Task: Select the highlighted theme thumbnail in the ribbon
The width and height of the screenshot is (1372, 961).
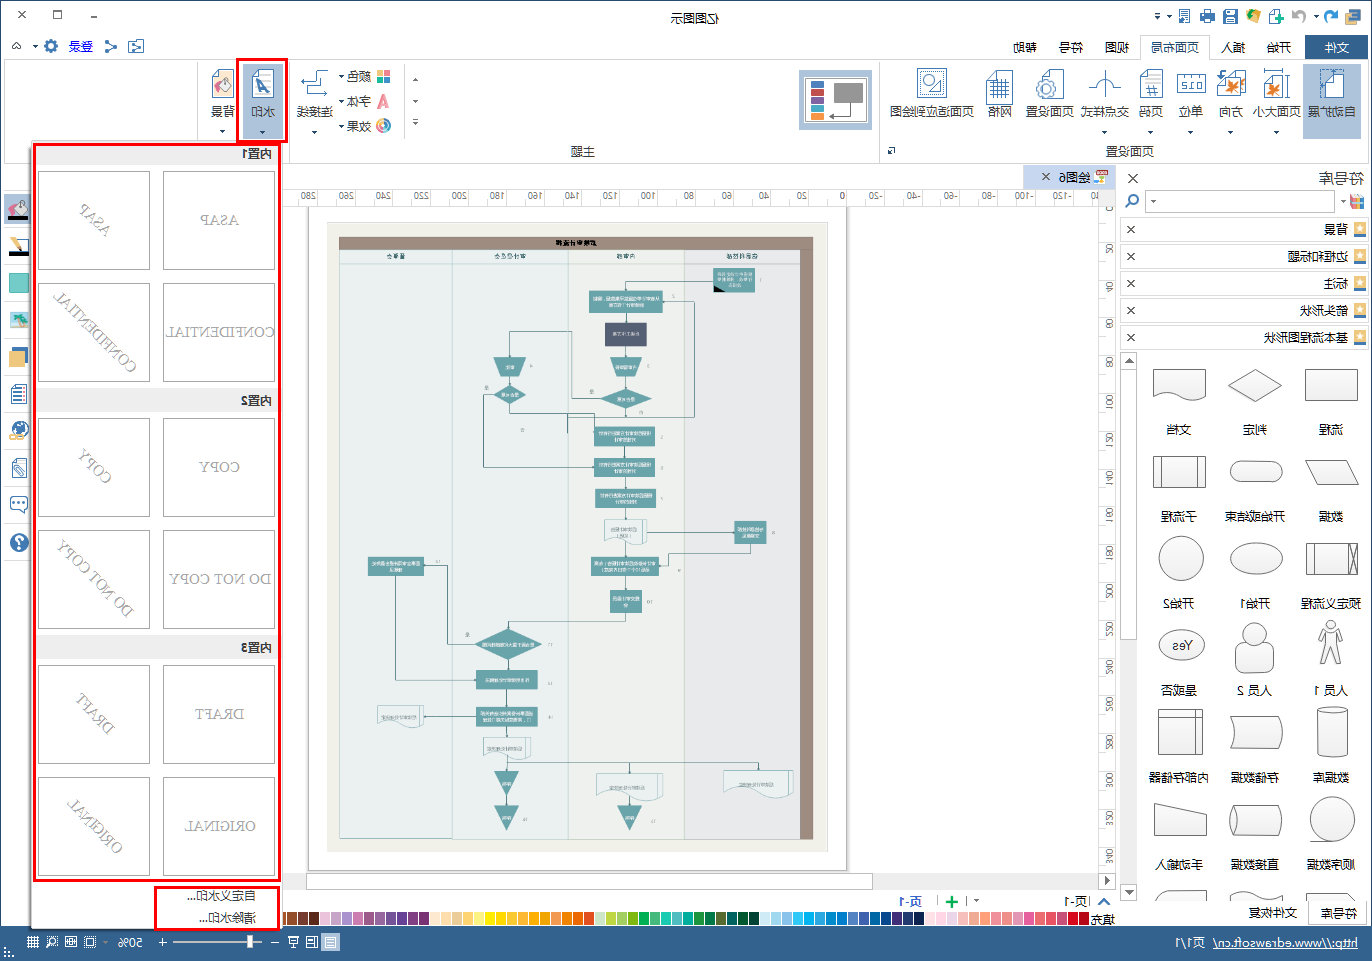Action: click(x=836, y=100)
